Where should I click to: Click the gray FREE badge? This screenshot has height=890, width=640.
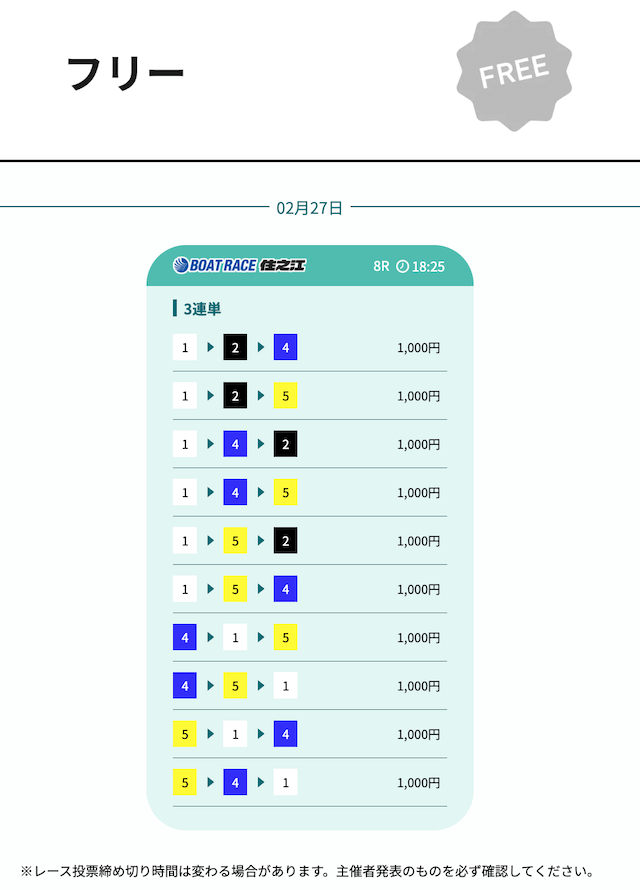click(513, 70)
